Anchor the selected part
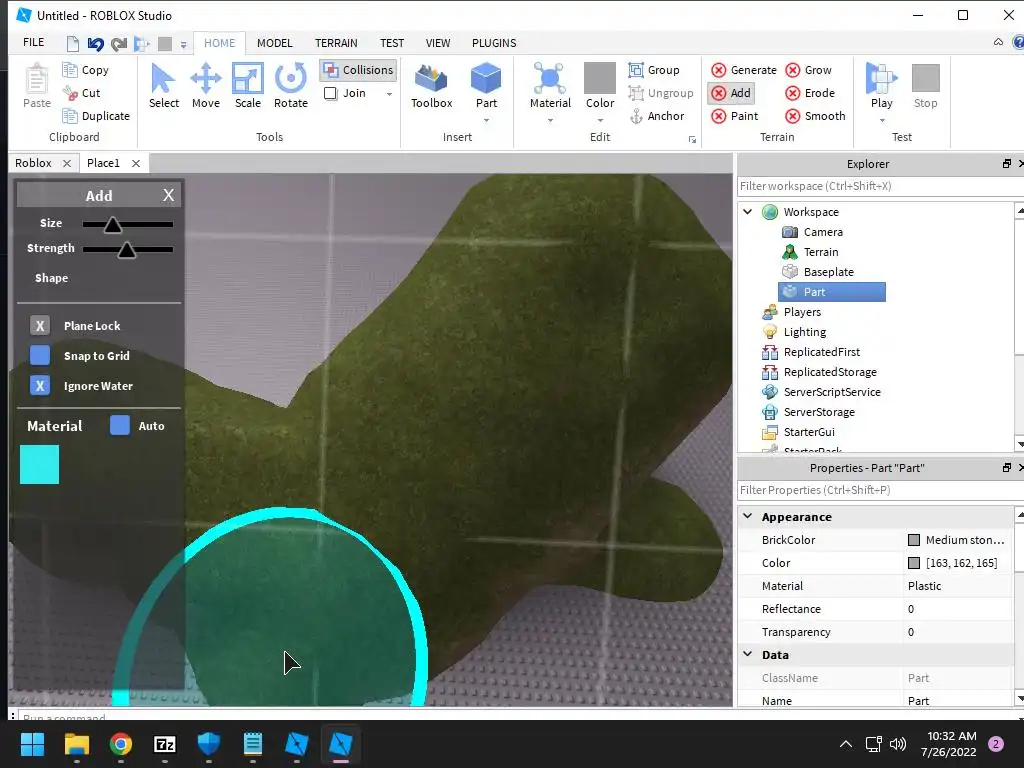This screenshot has width=1024, height=768. click(657, 116)
